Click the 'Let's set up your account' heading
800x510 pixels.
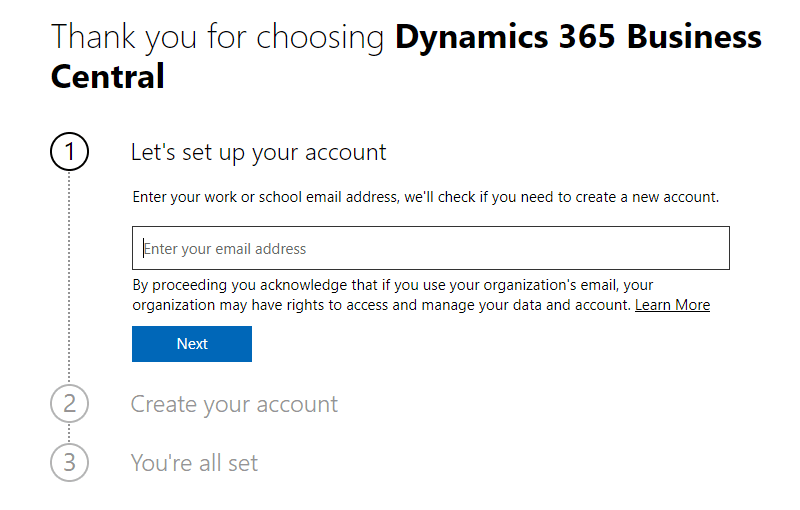click(258, 152)
